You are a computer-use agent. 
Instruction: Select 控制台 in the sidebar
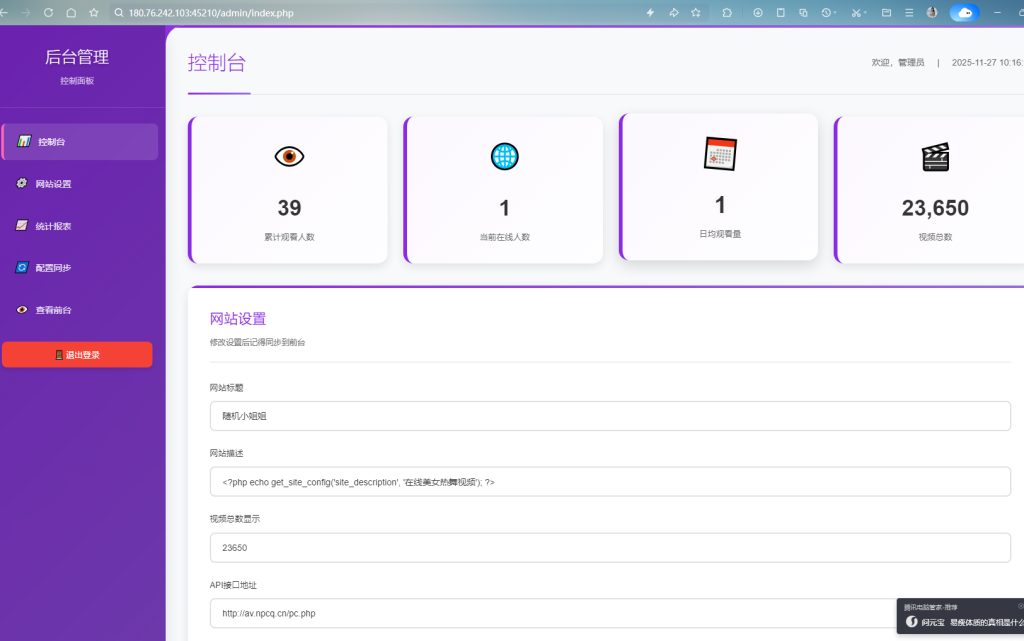(80, 142)
